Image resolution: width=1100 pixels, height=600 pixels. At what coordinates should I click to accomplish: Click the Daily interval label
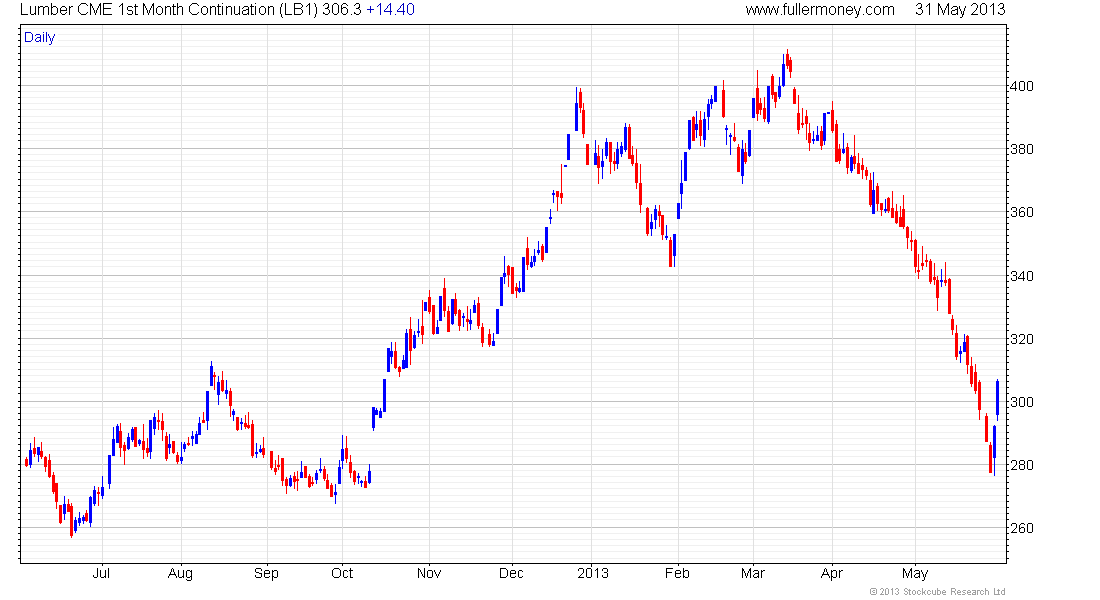click(x=39, y=38)
